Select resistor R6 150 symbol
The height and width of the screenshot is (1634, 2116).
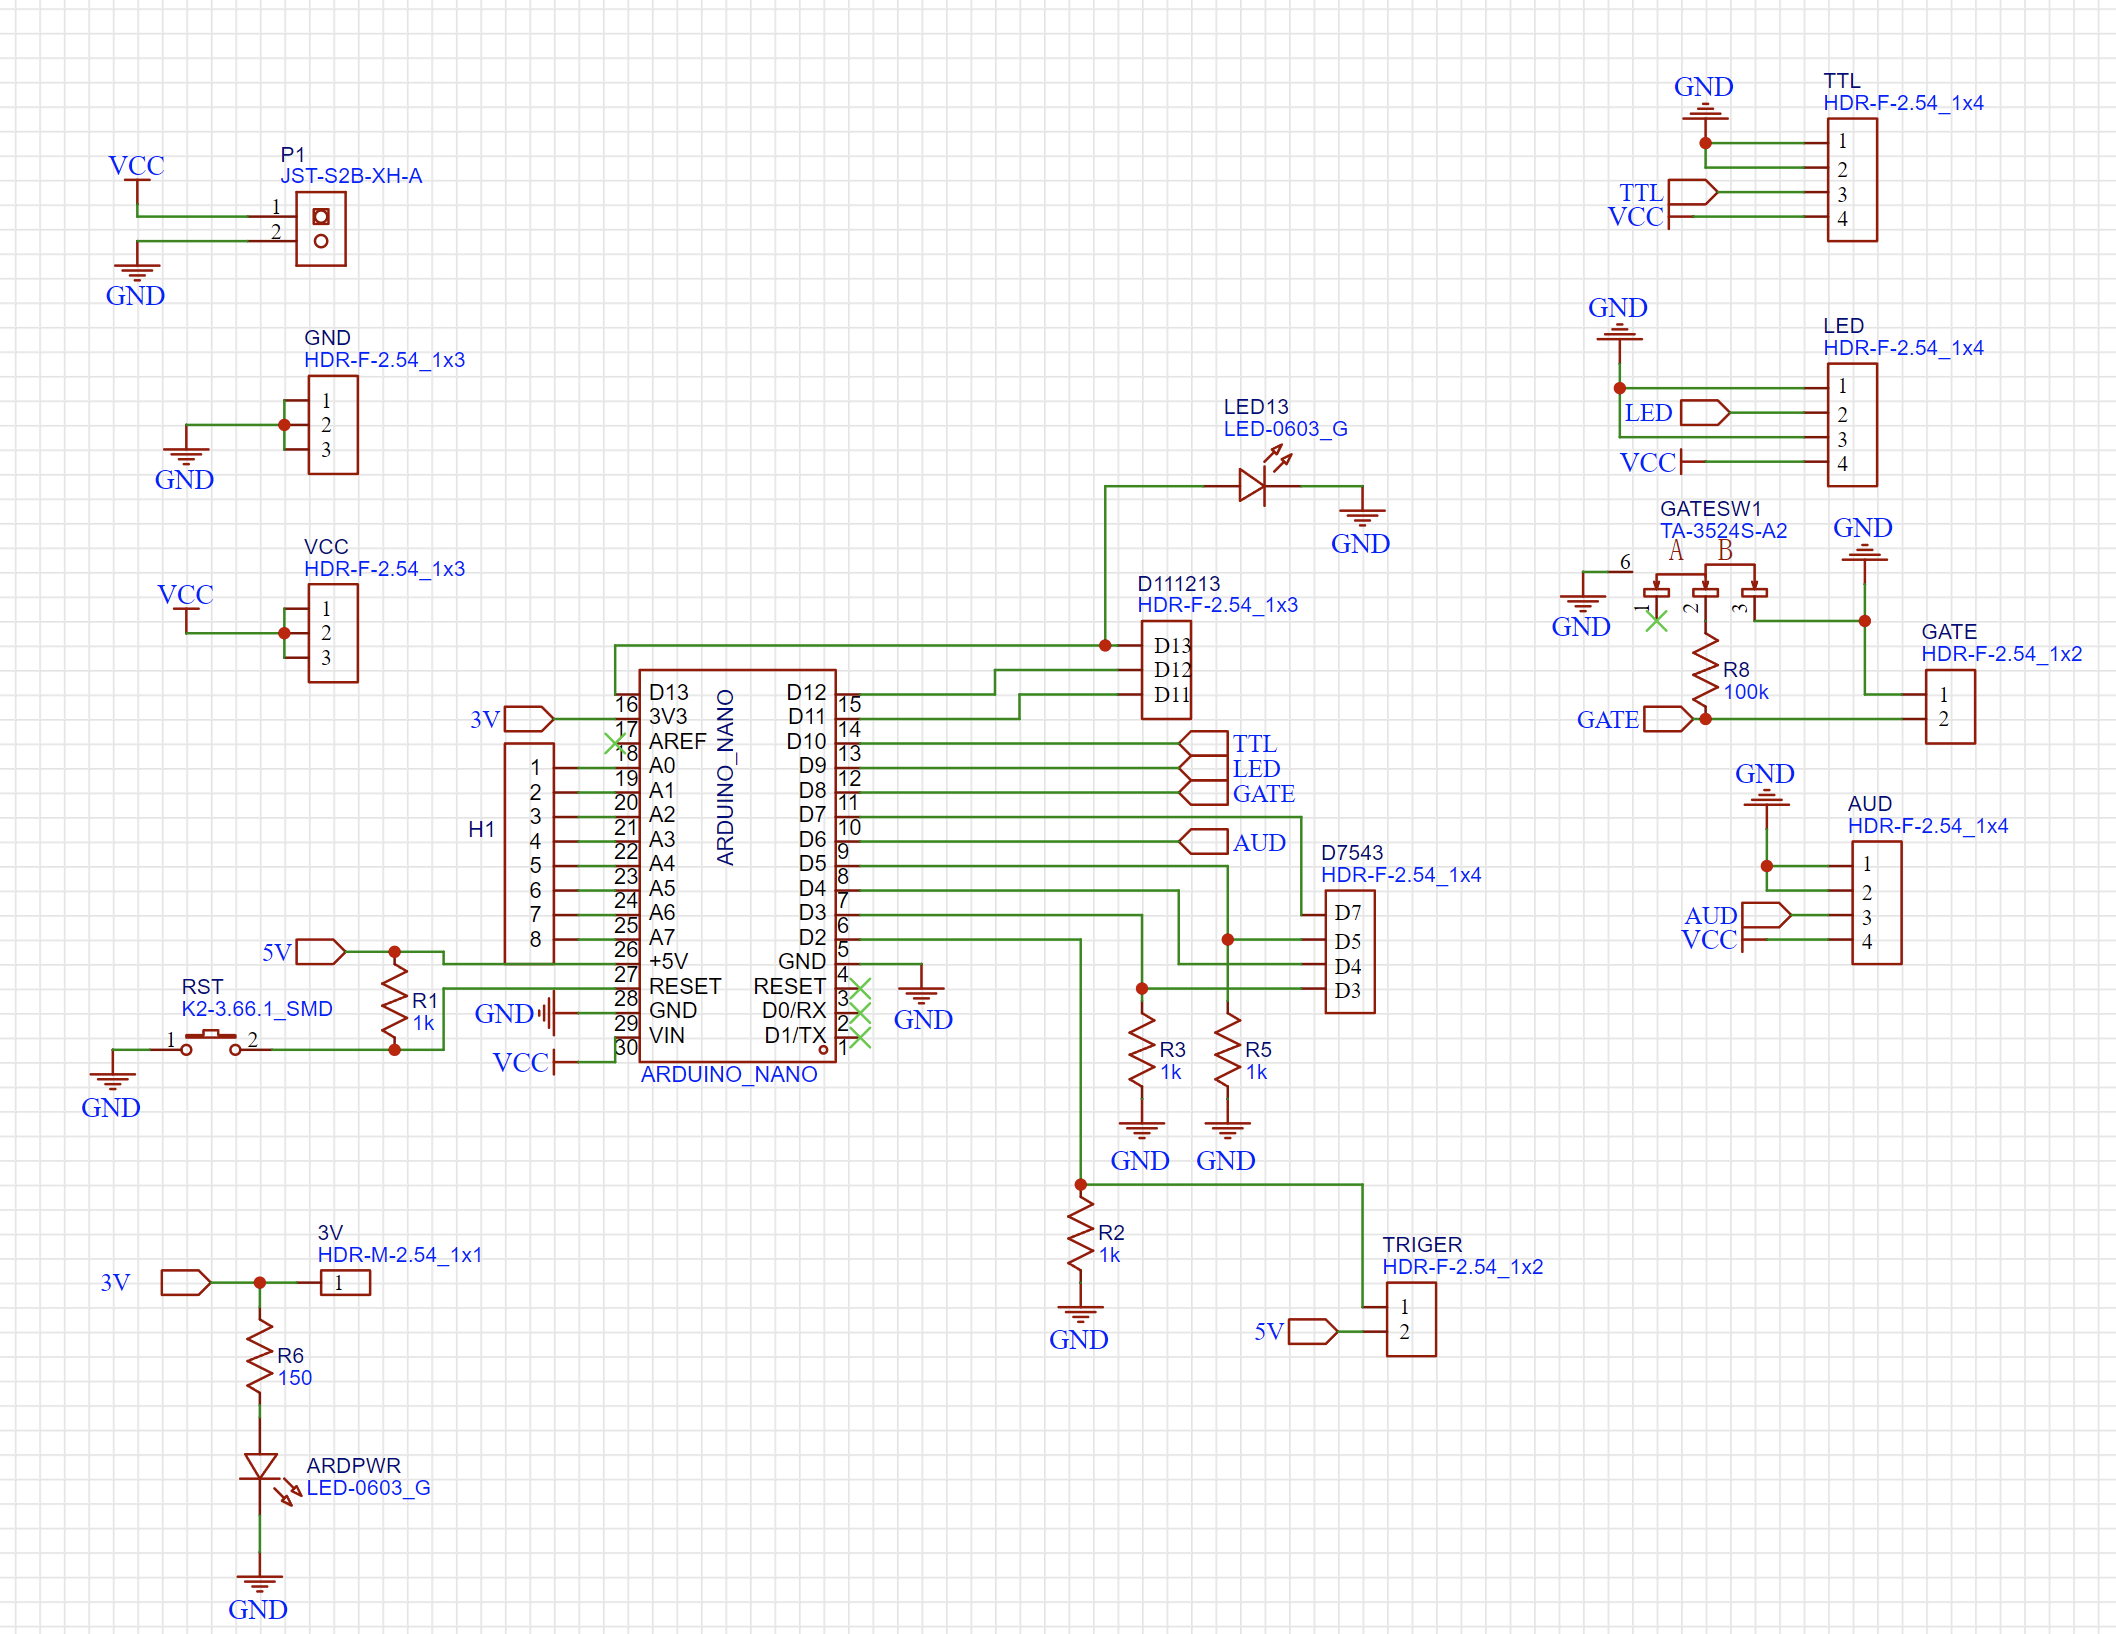(261, 1357)
